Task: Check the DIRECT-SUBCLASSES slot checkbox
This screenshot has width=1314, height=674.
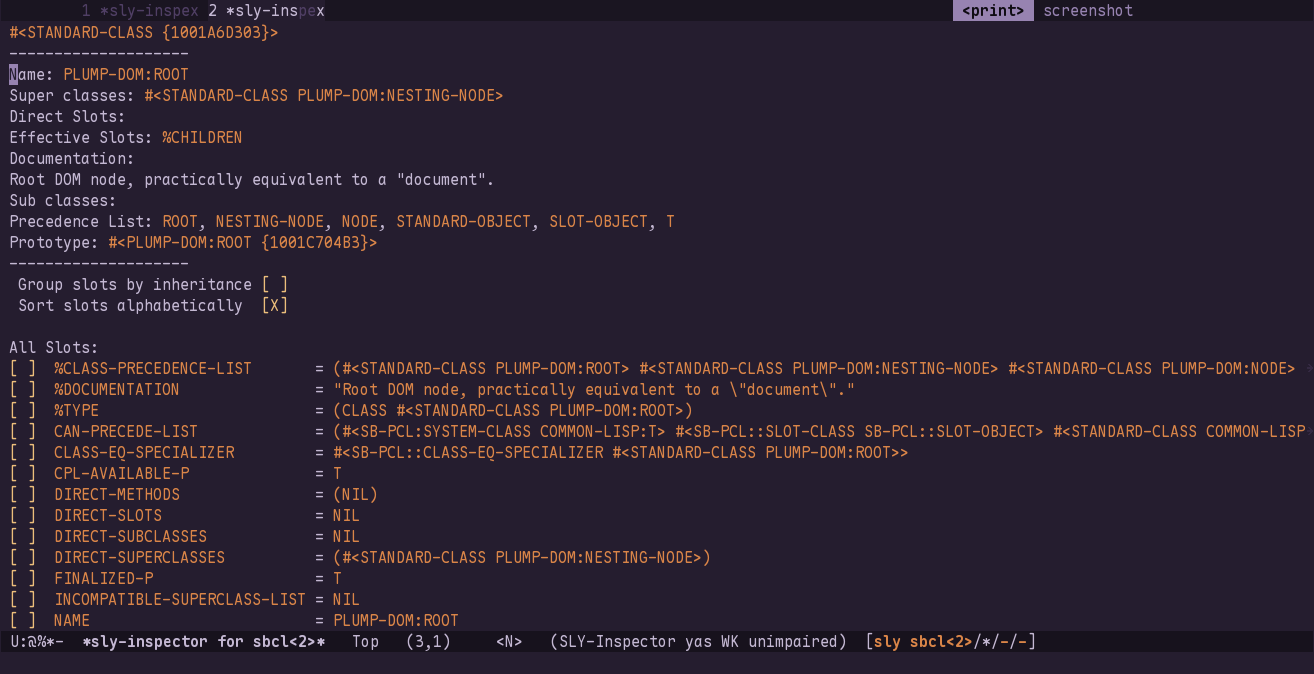Action: pyautogui.click(x=23, y=537)
